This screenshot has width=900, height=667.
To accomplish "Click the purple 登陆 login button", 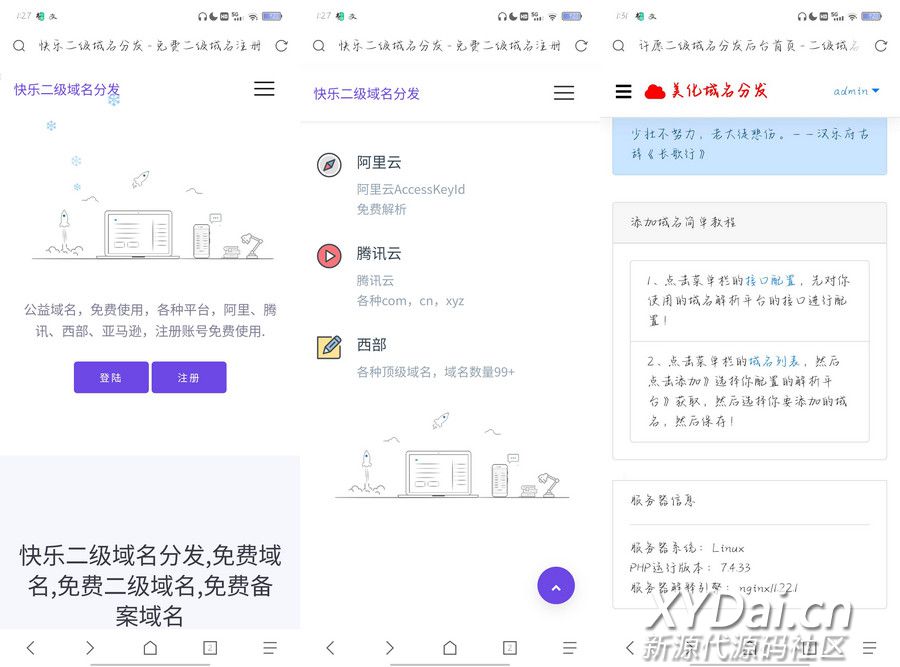I will [x=111, y=377].
